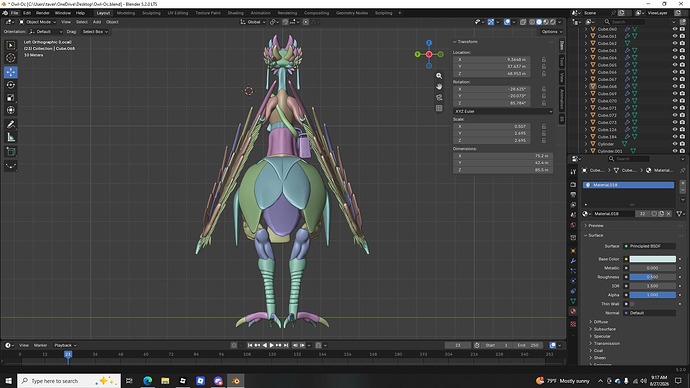
Task: Open the timeline Playback popover
Action: click(65, 345)
